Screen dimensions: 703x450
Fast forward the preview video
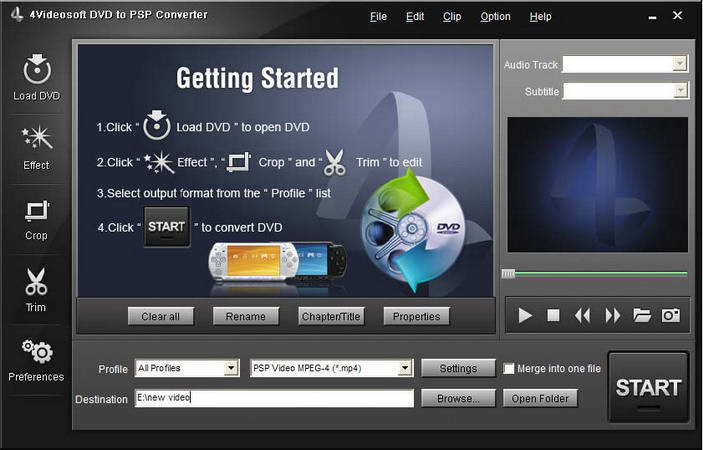612,316
